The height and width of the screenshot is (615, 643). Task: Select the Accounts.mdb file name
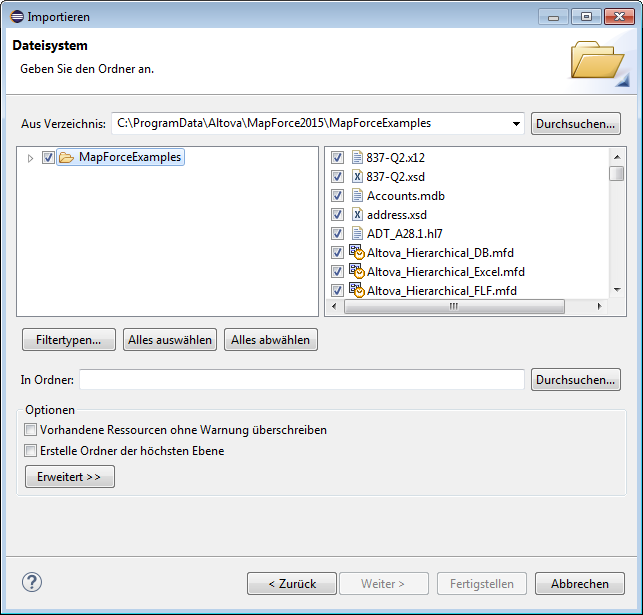pos(406,196)
